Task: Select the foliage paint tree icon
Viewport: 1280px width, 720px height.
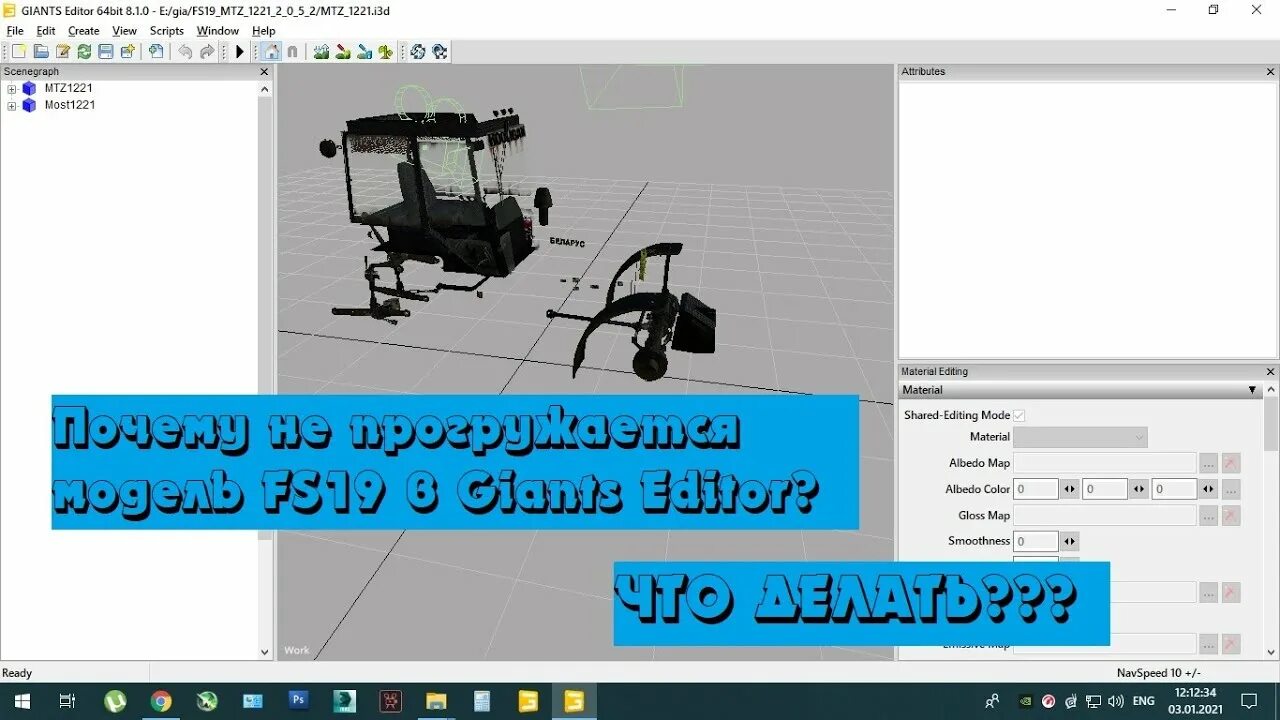Action: coord(386,52)
